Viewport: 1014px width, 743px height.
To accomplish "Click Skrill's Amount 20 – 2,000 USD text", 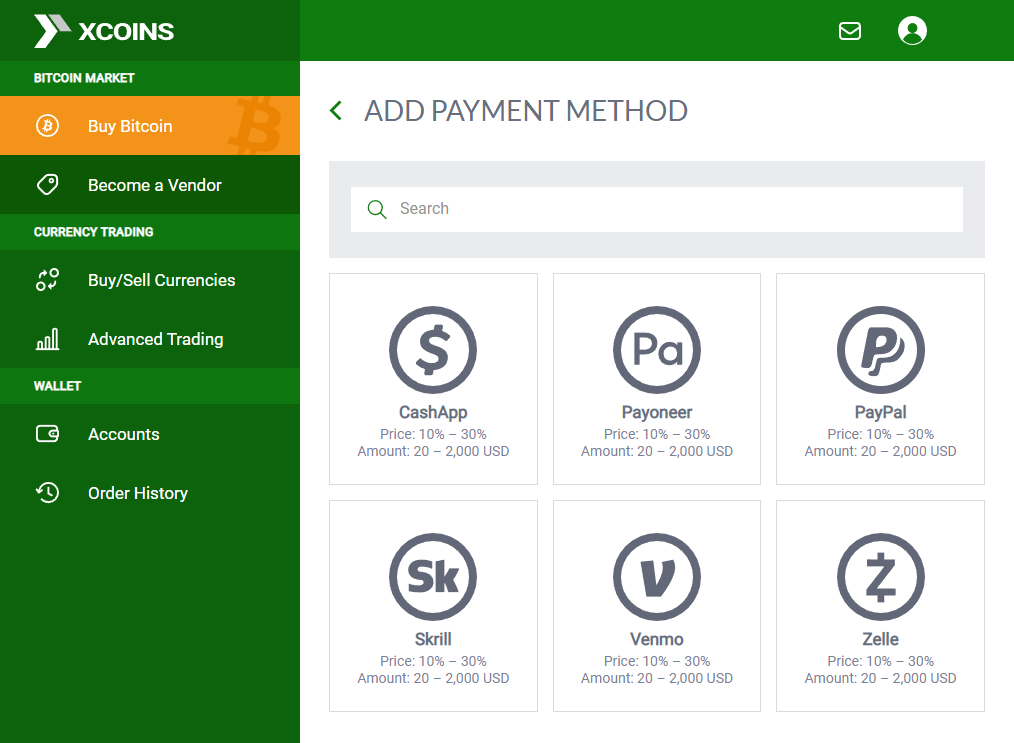I will click(433, 678).
